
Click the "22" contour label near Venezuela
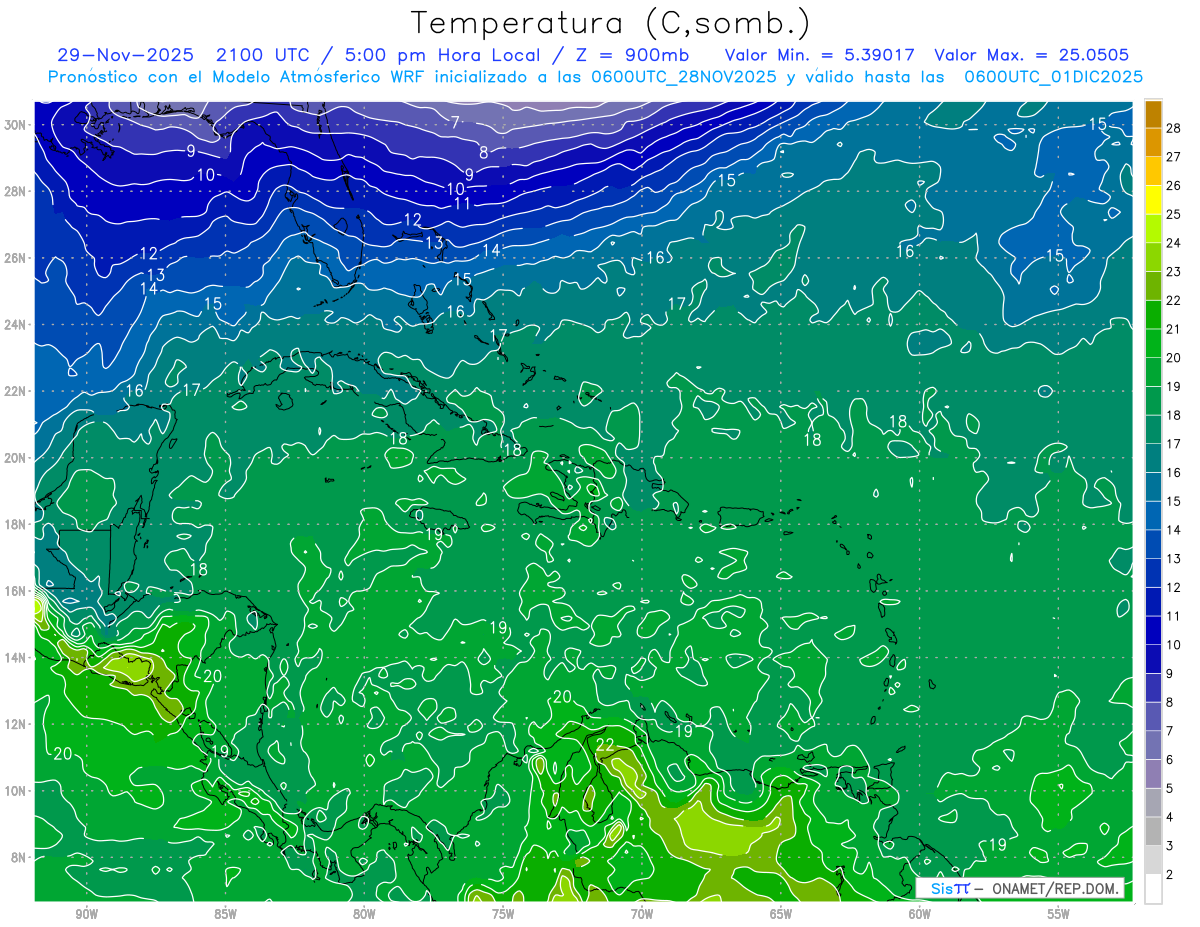coord(605,746)
